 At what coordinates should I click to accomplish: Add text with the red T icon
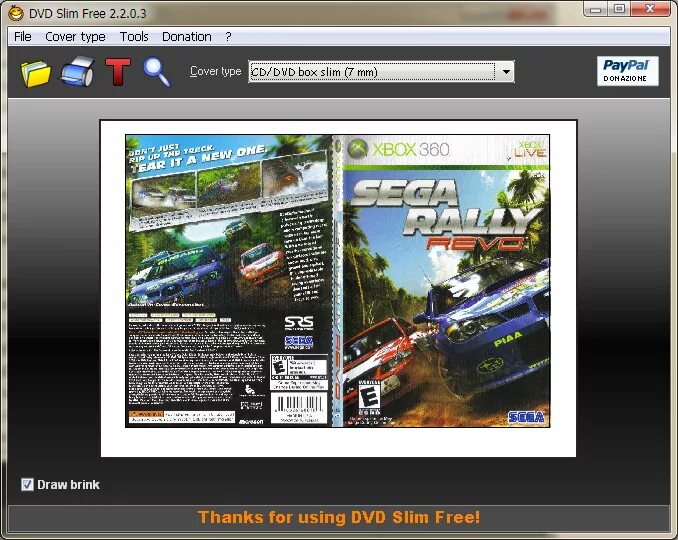[118, 71]
